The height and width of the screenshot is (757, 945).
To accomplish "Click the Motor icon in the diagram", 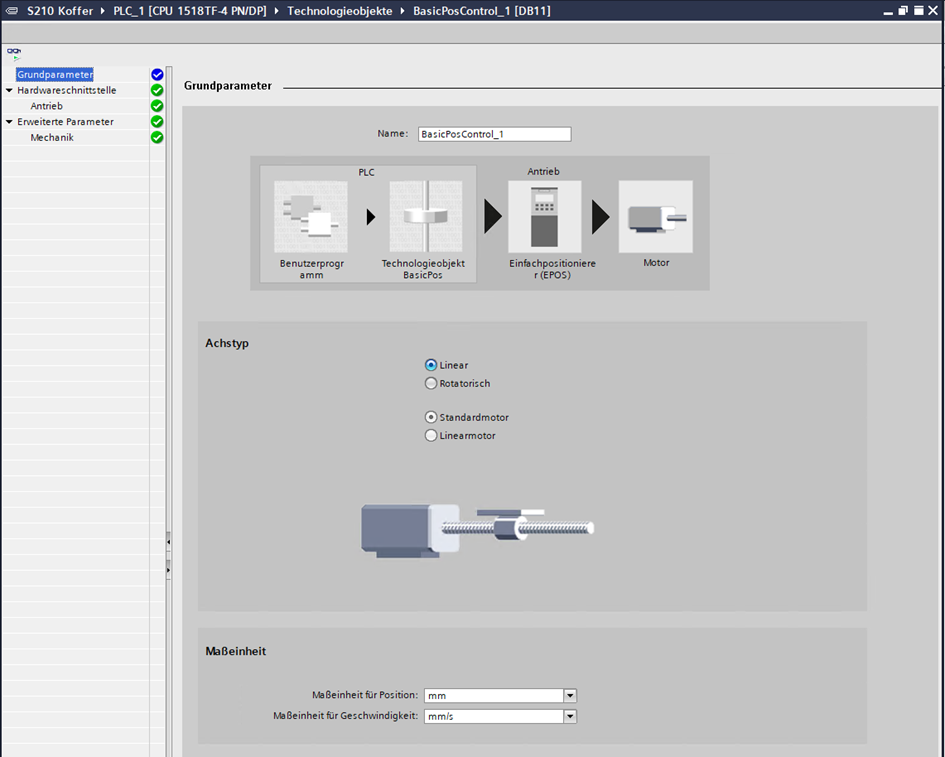I will (x=655, y=217).
